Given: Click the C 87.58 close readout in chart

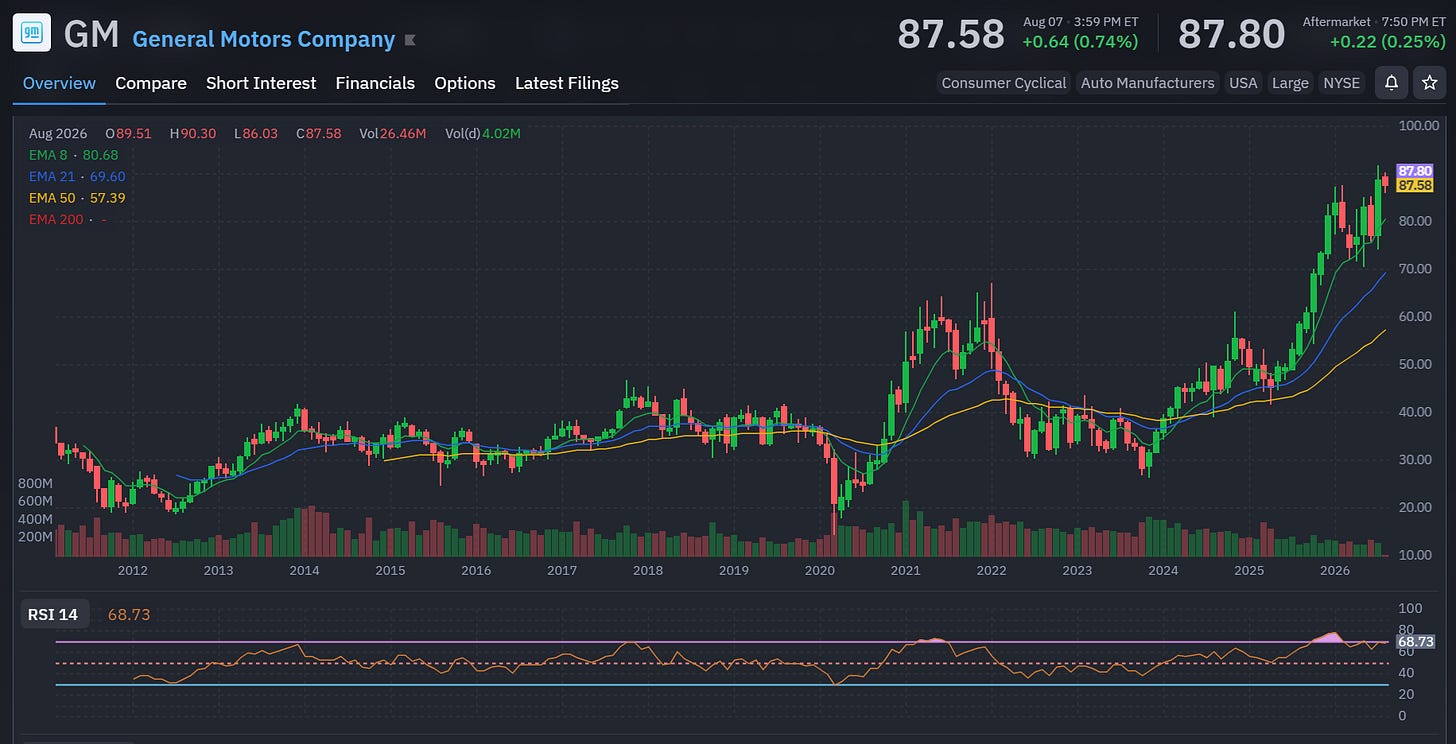Looking at the screenshot, I should pyautogui.click(x=319, y=134).
